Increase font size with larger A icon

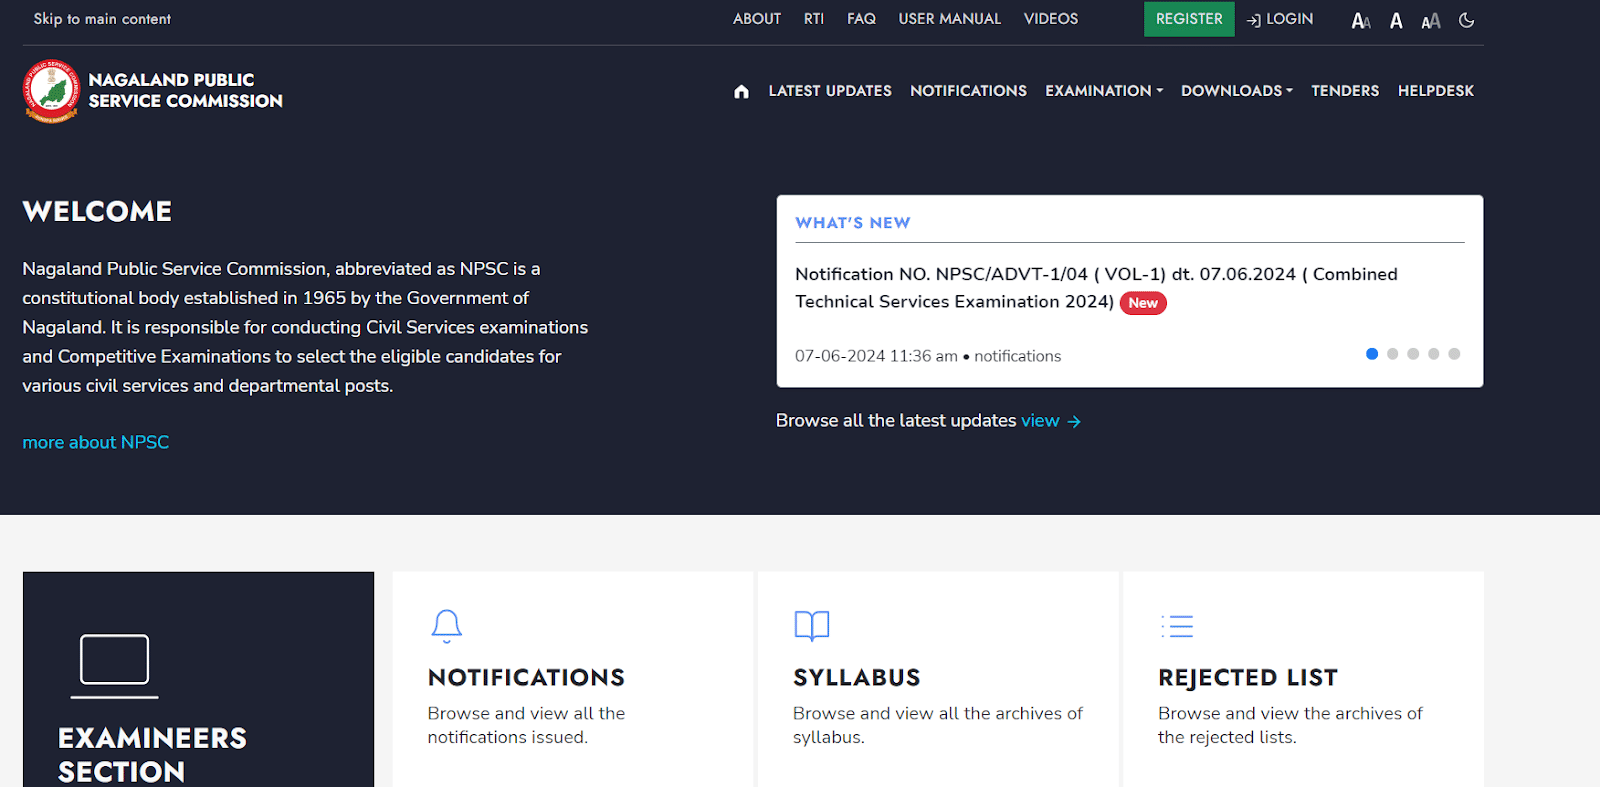[1431, 20]
